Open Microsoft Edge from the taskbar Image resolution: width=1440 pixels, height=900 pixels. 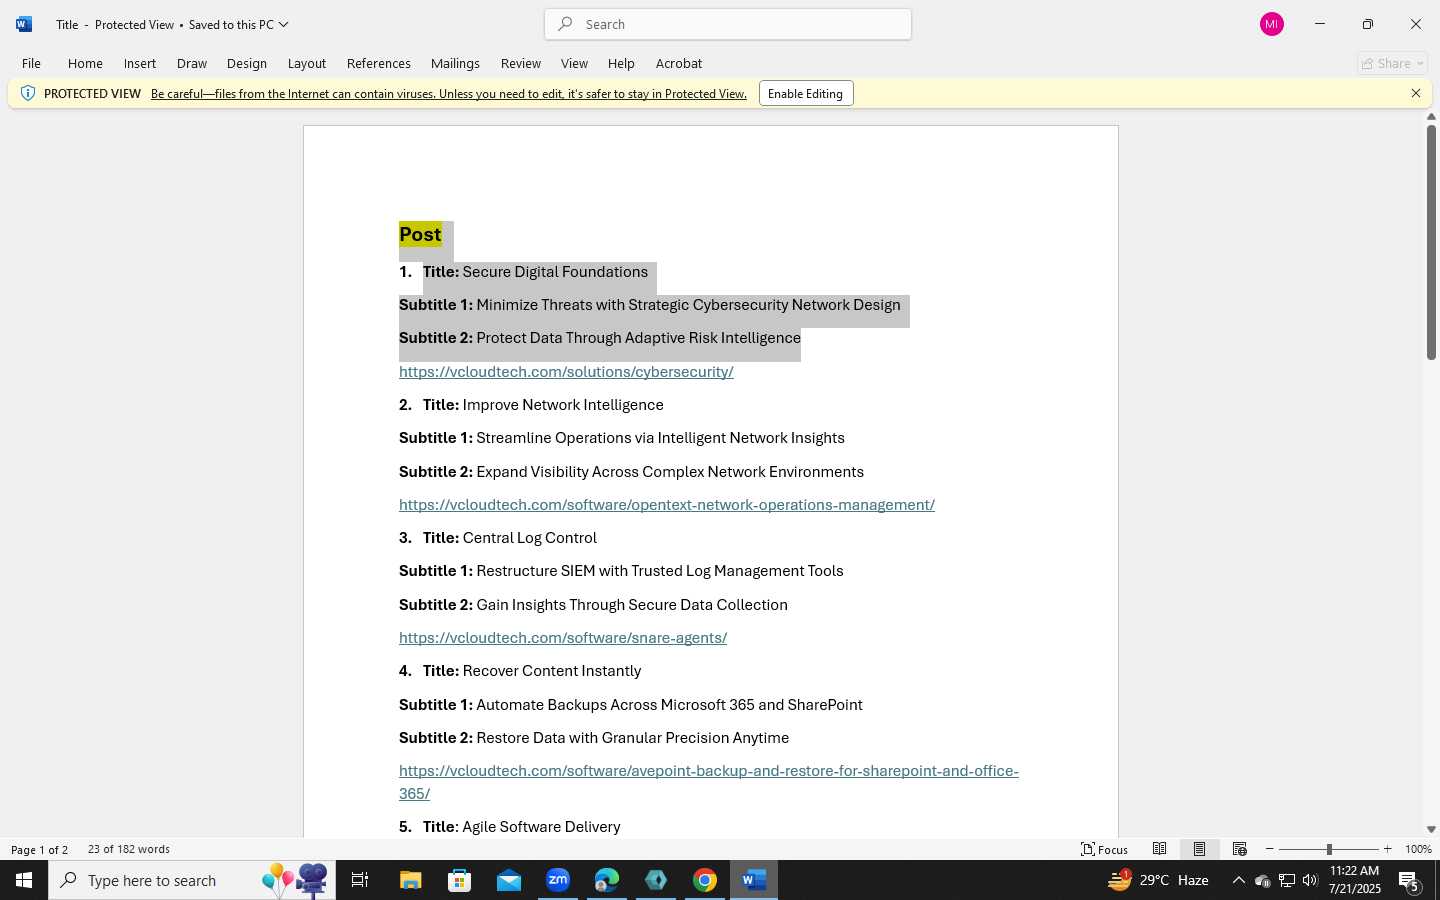(607, 880)
